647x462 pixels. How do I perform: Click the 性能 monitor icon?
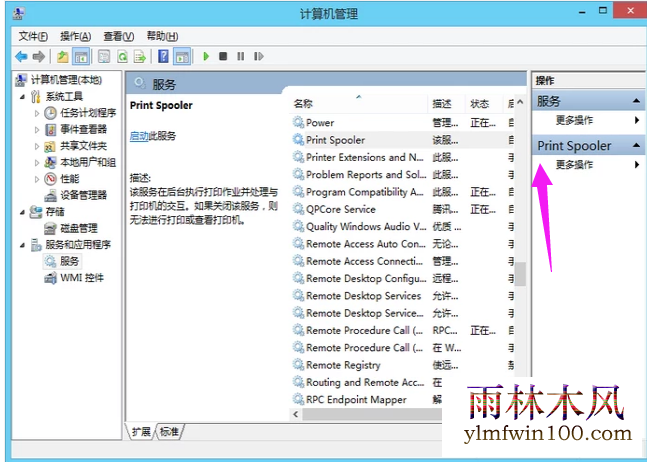coord(50,179)
